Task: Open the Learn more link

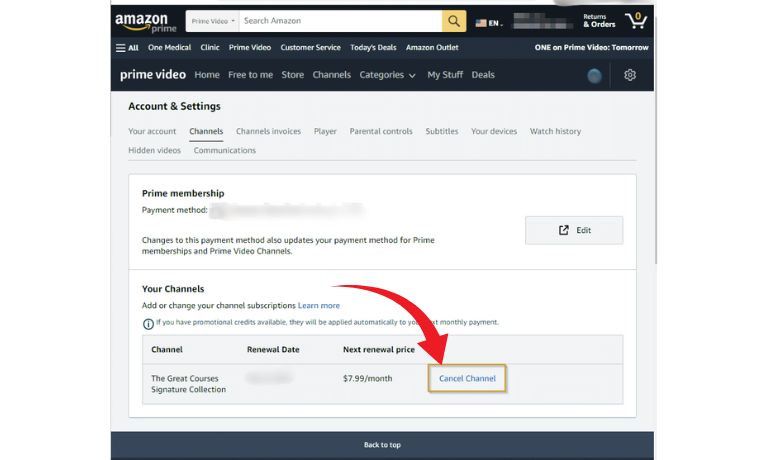Action: click(x=318, y=305)
